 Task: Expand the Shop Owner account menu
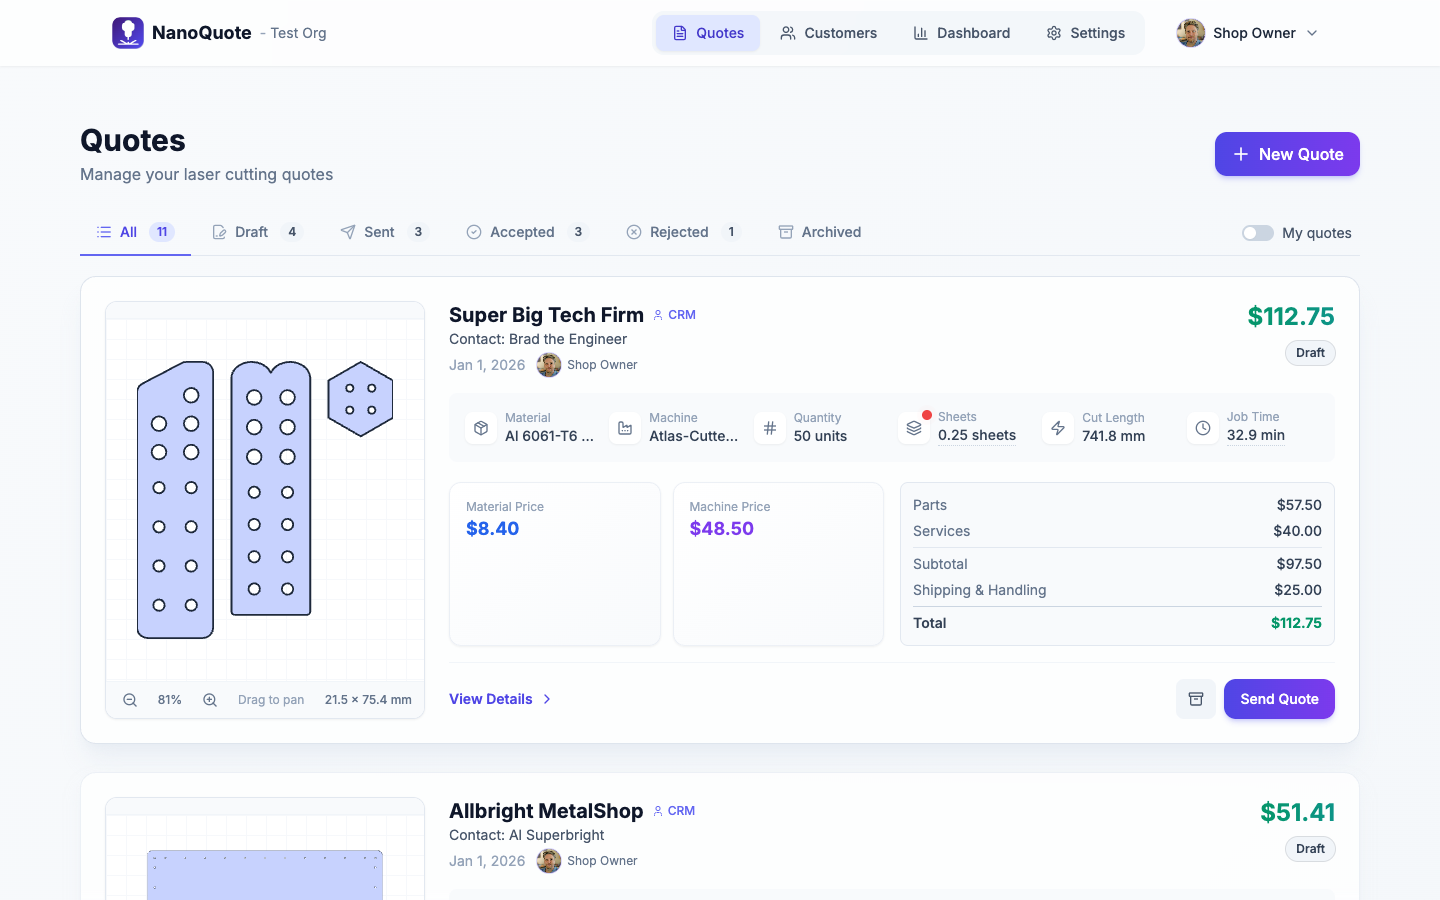pyautogui.click(x=1248, y=33)
